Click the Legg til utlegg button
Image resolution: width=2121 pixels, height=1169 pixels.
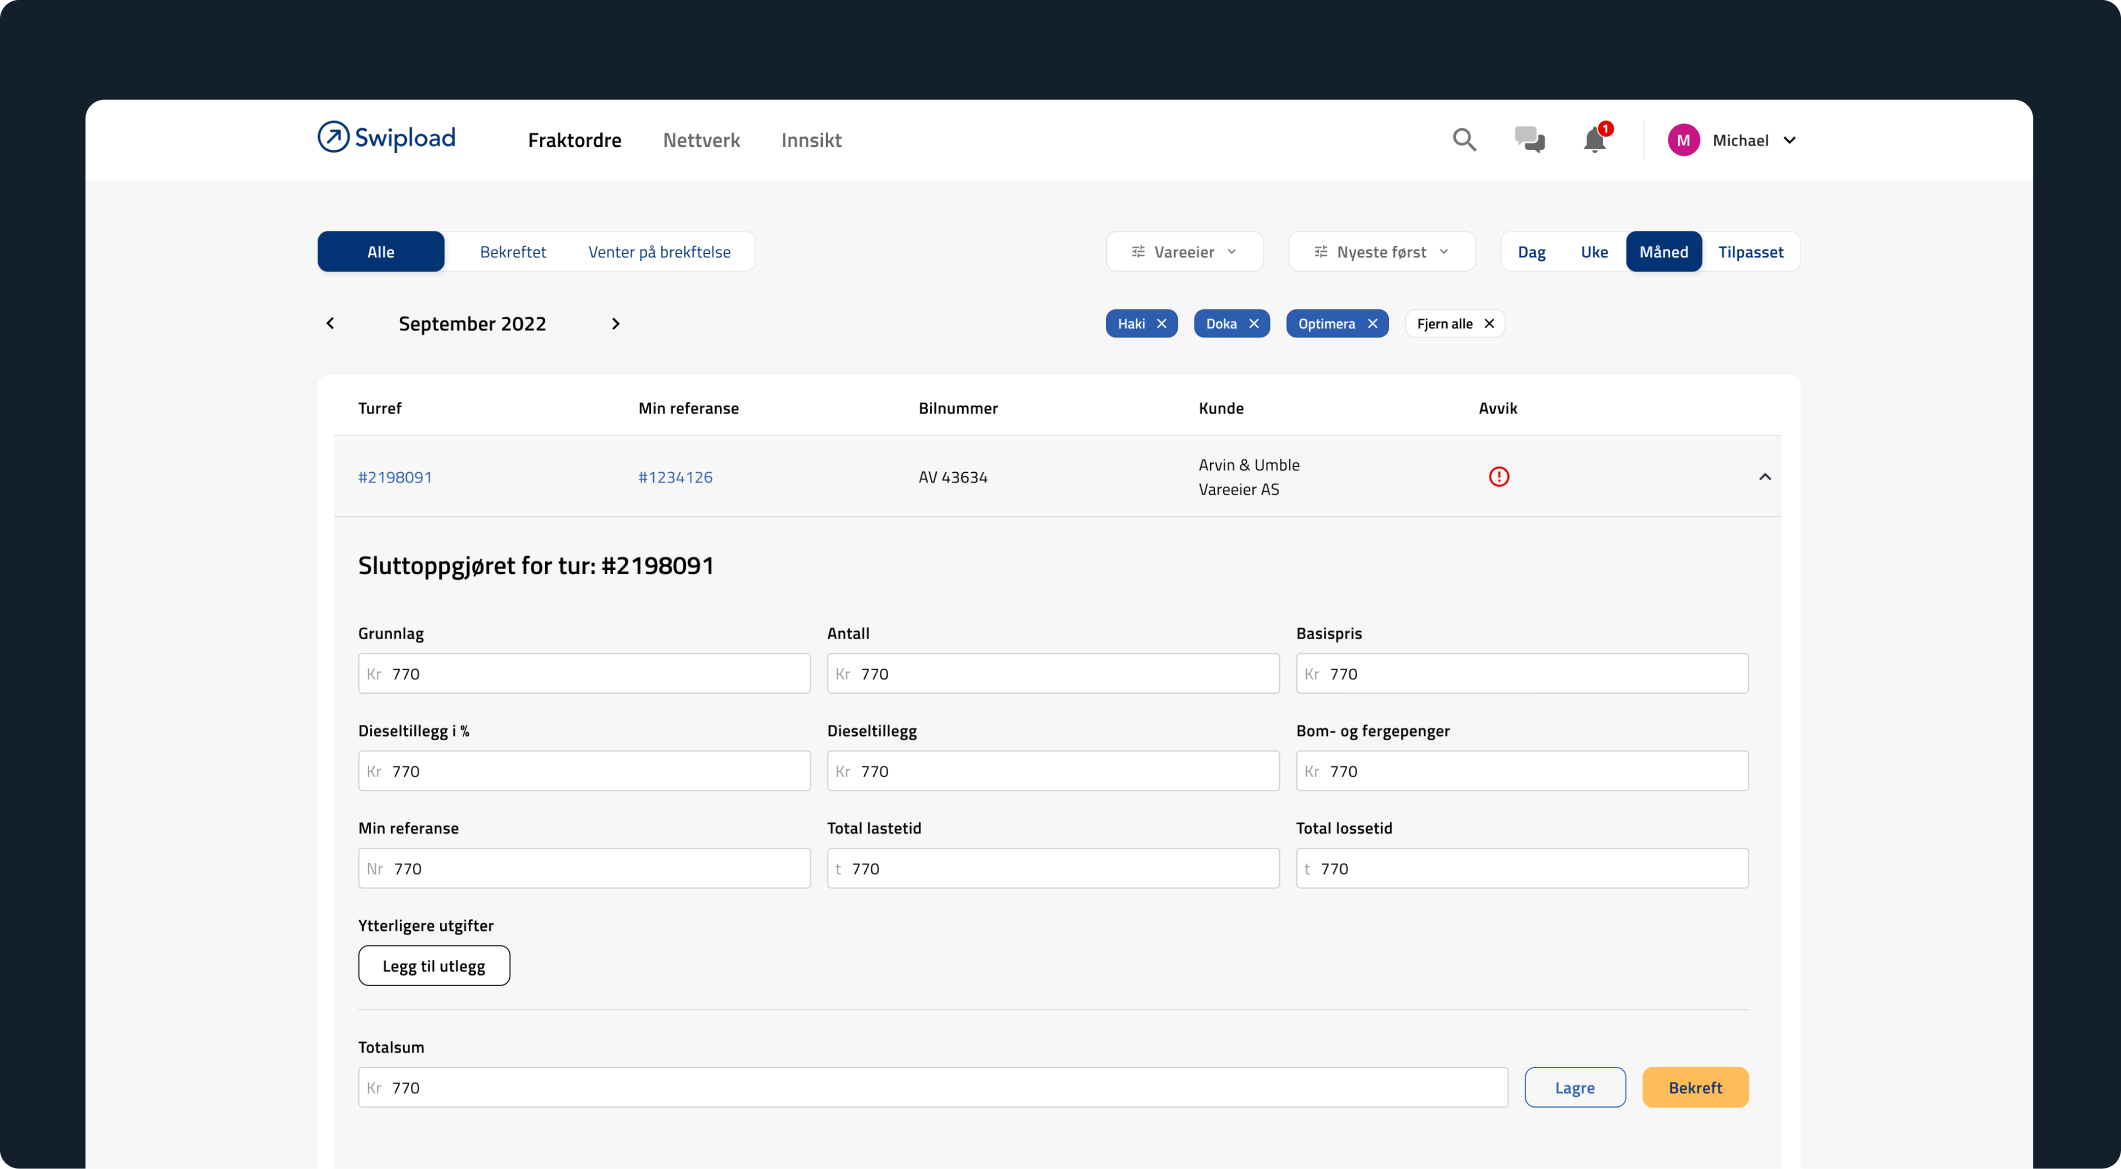tap(434, 966)
